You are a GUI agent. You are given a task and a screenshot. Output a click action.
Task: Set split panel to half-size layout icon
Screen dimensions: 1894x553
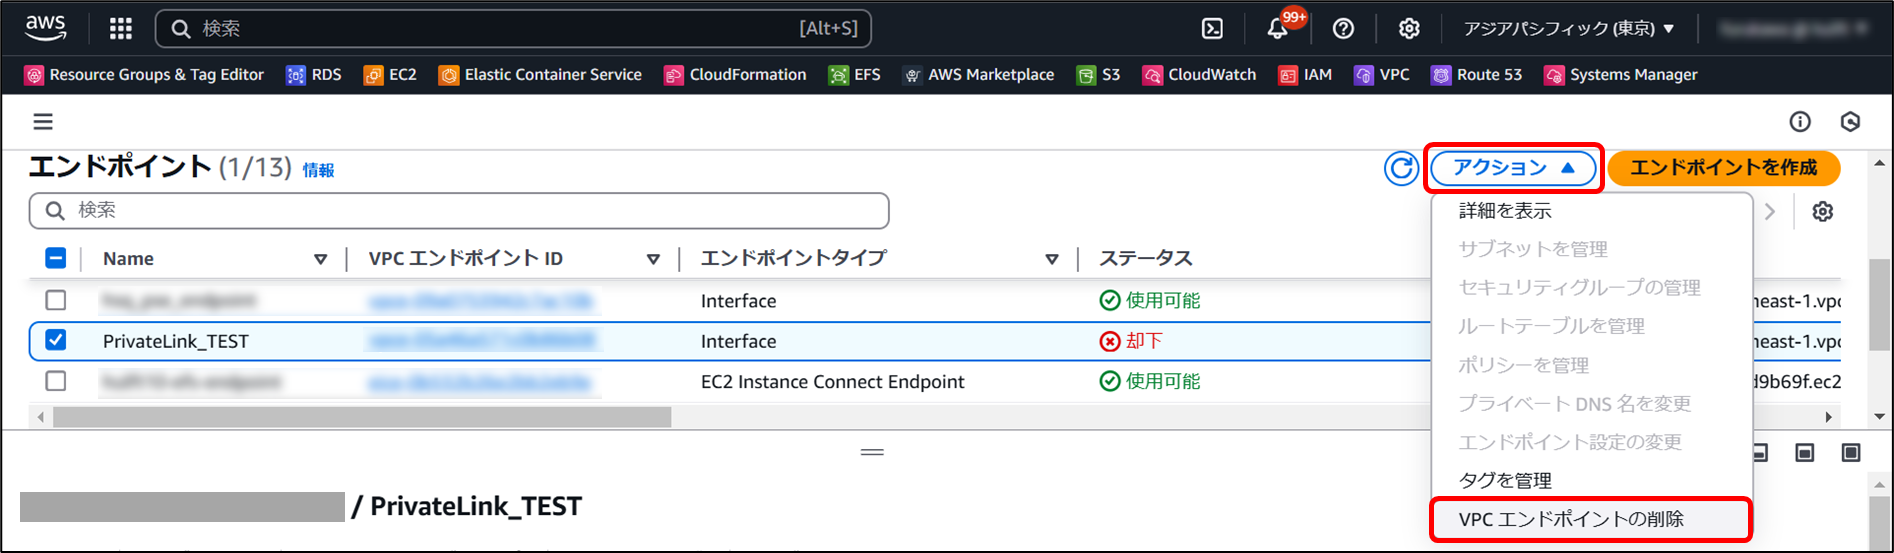pos(1805,453)
